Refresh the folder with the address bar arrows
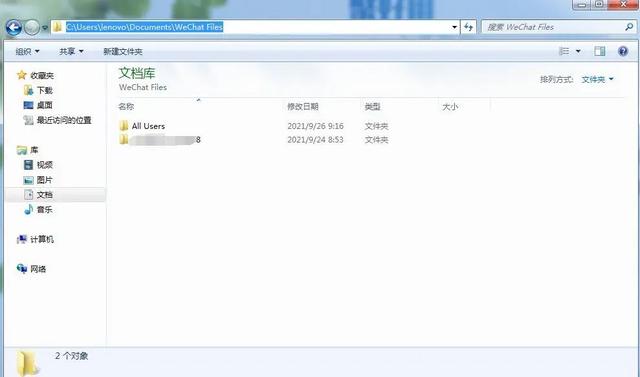The width and height of the screenshot is (640, 377). point(468,27)
